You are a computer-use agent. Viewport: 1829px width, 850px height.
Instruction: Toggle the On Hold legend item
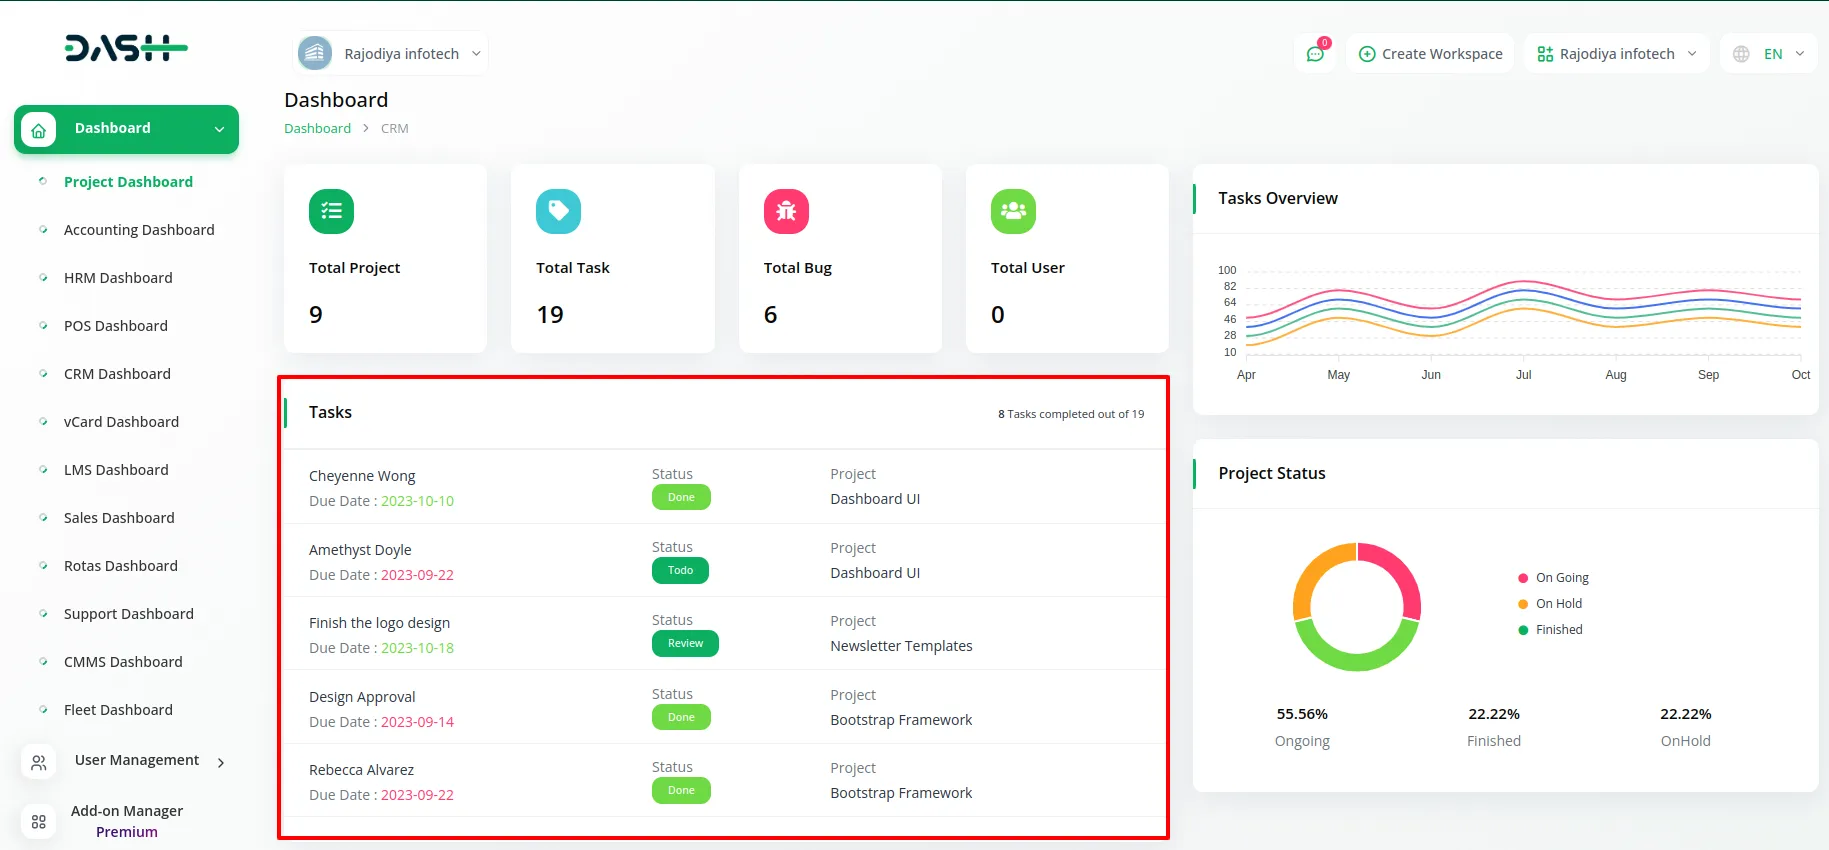coord(1558,604)
